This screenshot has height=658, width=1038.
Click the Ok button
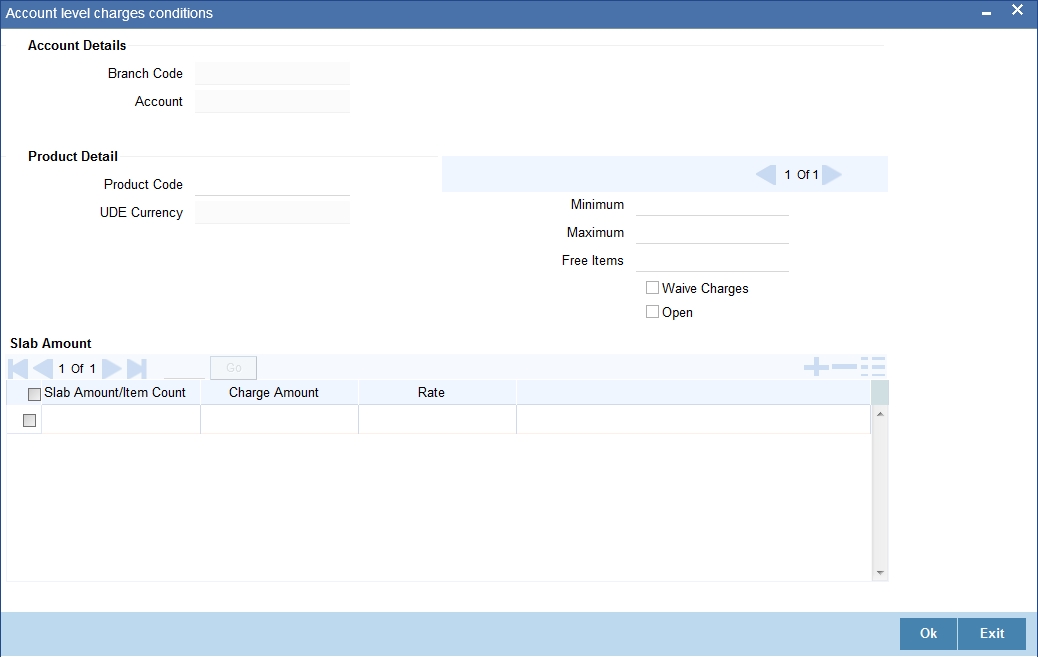(x=928, y=634)
